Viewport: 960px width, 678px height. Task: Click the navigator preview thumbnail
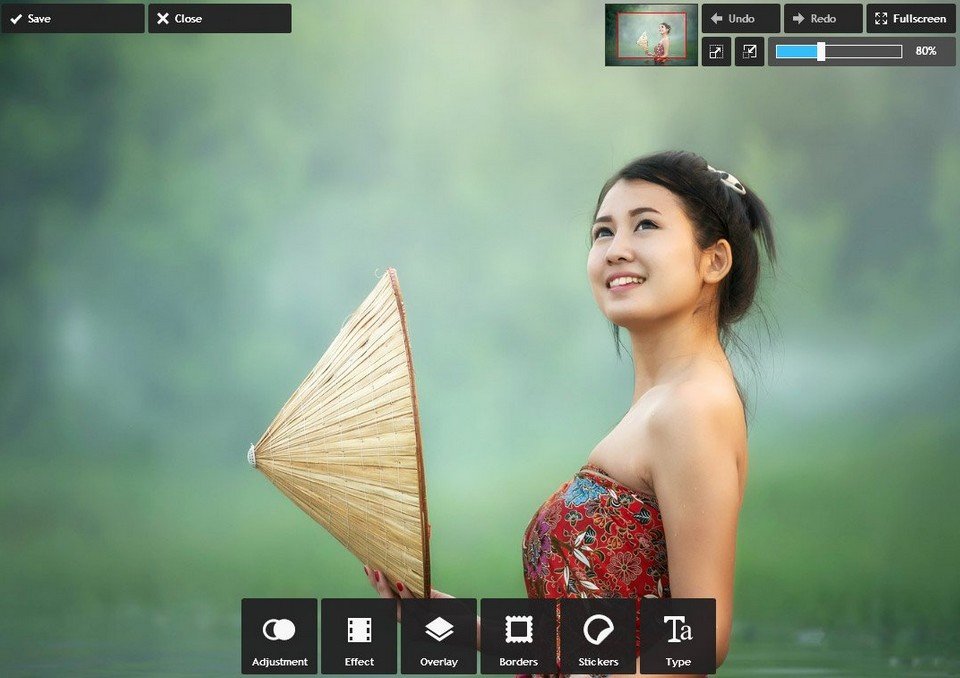[x=651, y=35]
